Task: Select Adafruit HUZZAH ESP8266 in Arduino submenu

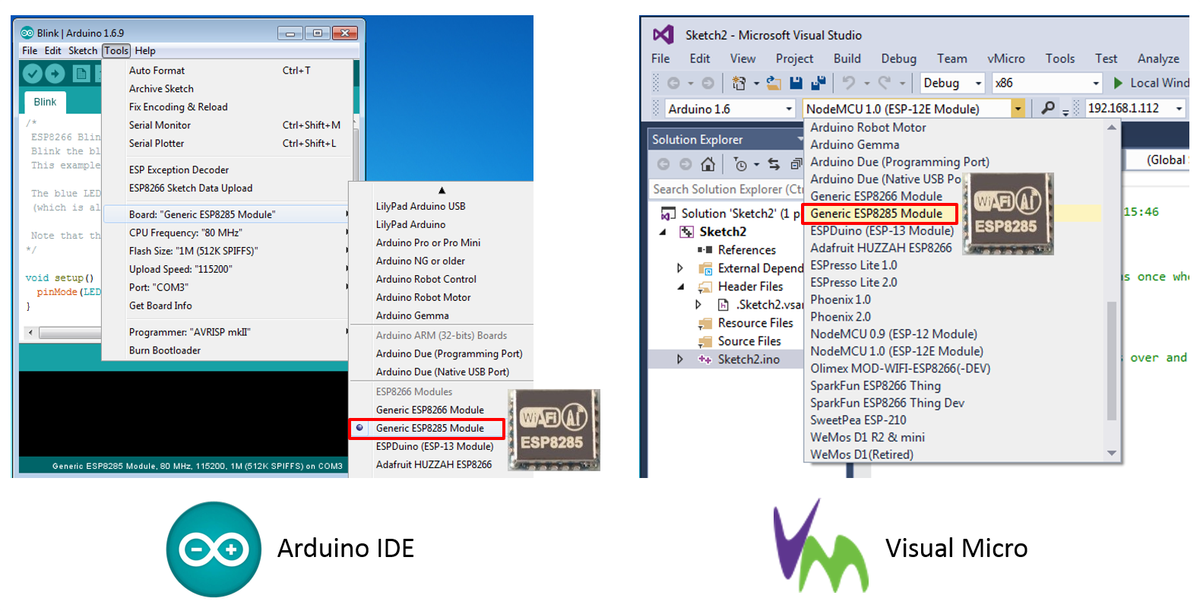Action: (x=434, y=464)
